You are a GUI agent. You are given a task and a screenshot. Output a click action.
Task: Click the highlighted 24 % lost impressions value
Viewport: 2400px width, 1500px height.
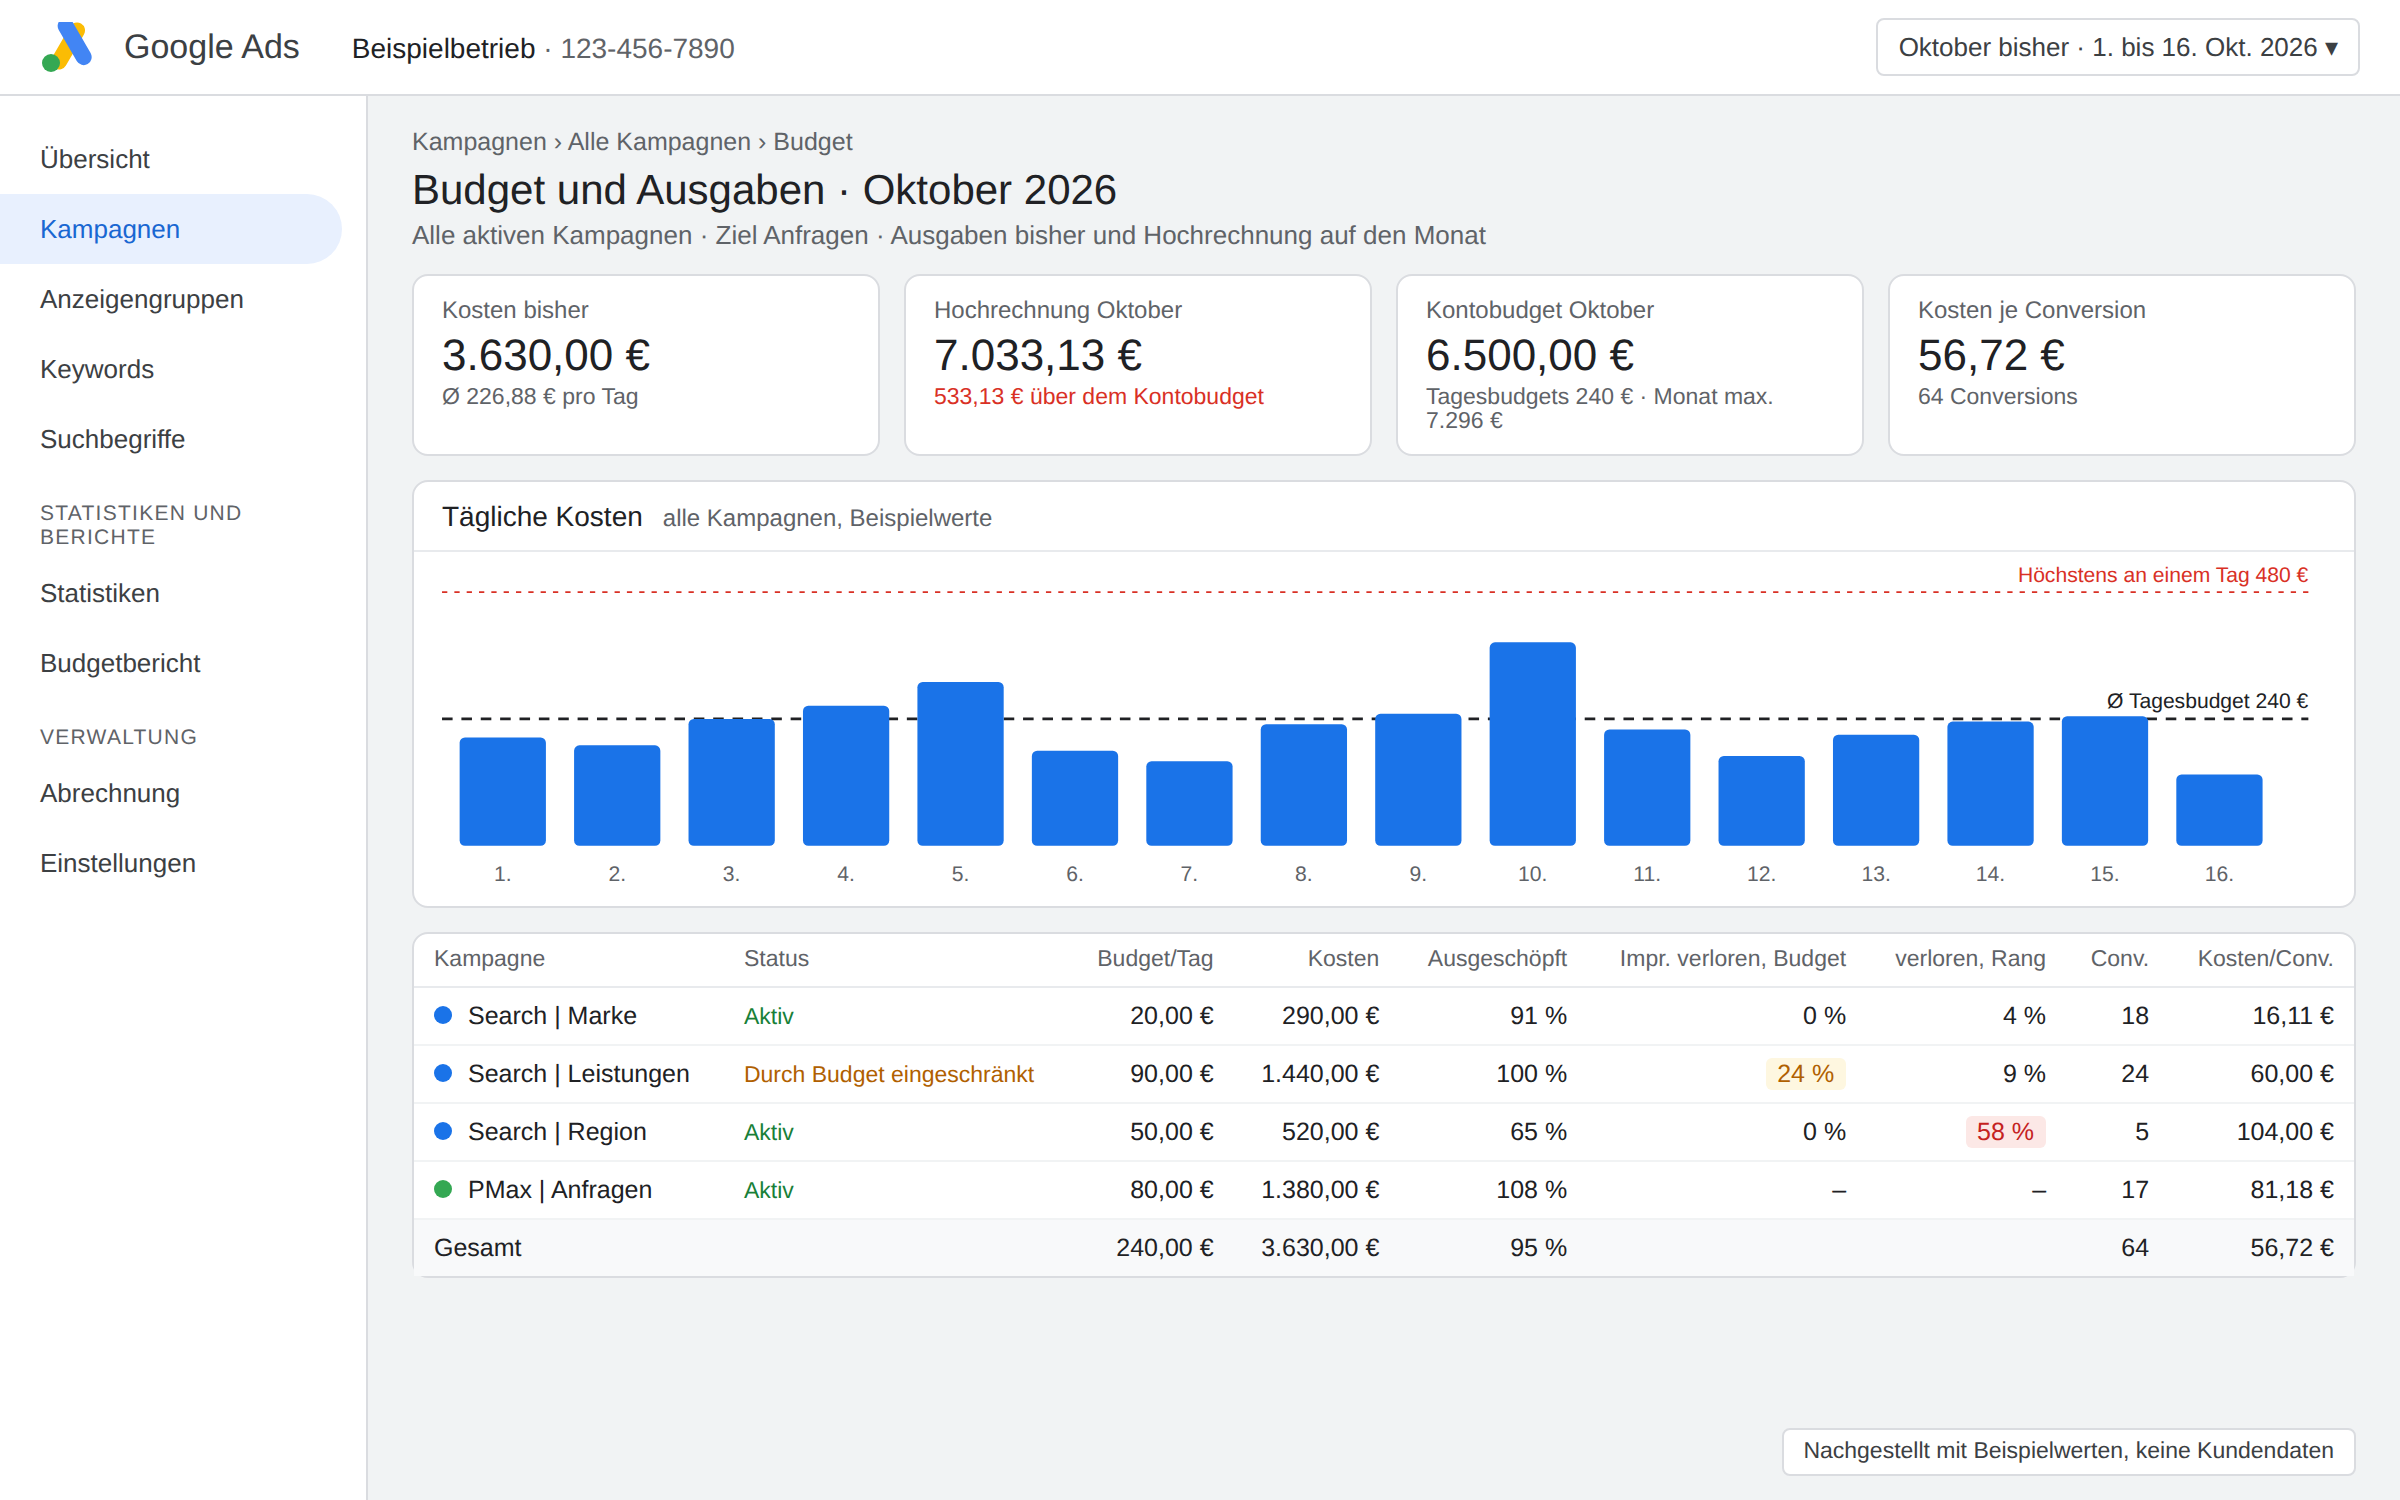(x=1805, y=1073)
